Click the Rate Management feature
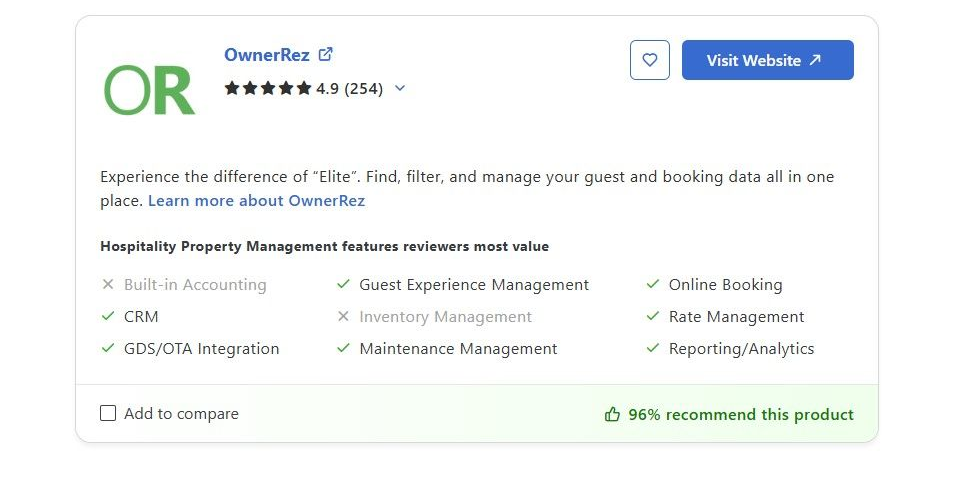The image size is (979, 479). pos(737,317)
